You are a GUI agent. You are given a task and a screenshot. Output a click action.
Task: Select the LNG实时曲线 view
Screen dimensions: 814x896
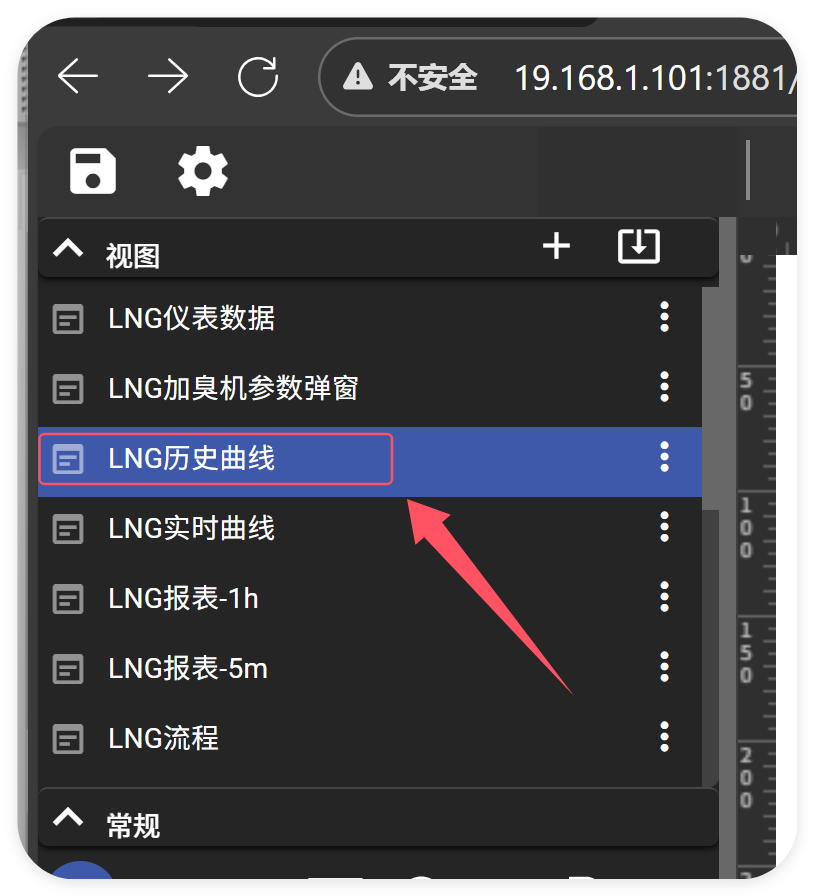pos(370,528)
